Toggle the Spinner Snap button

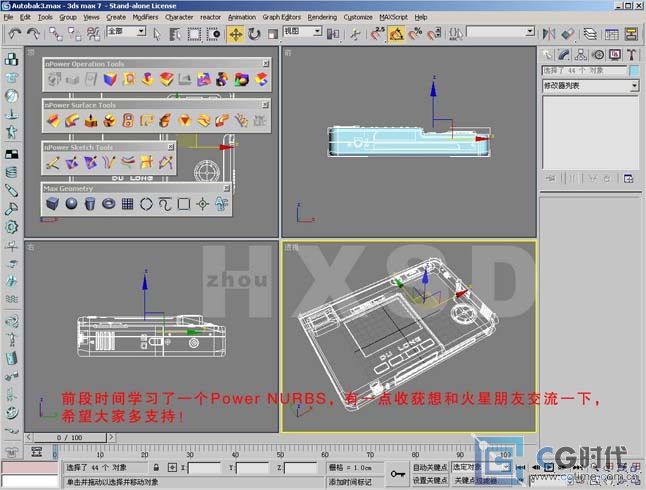pyautogui.click(x=434, y=34)
